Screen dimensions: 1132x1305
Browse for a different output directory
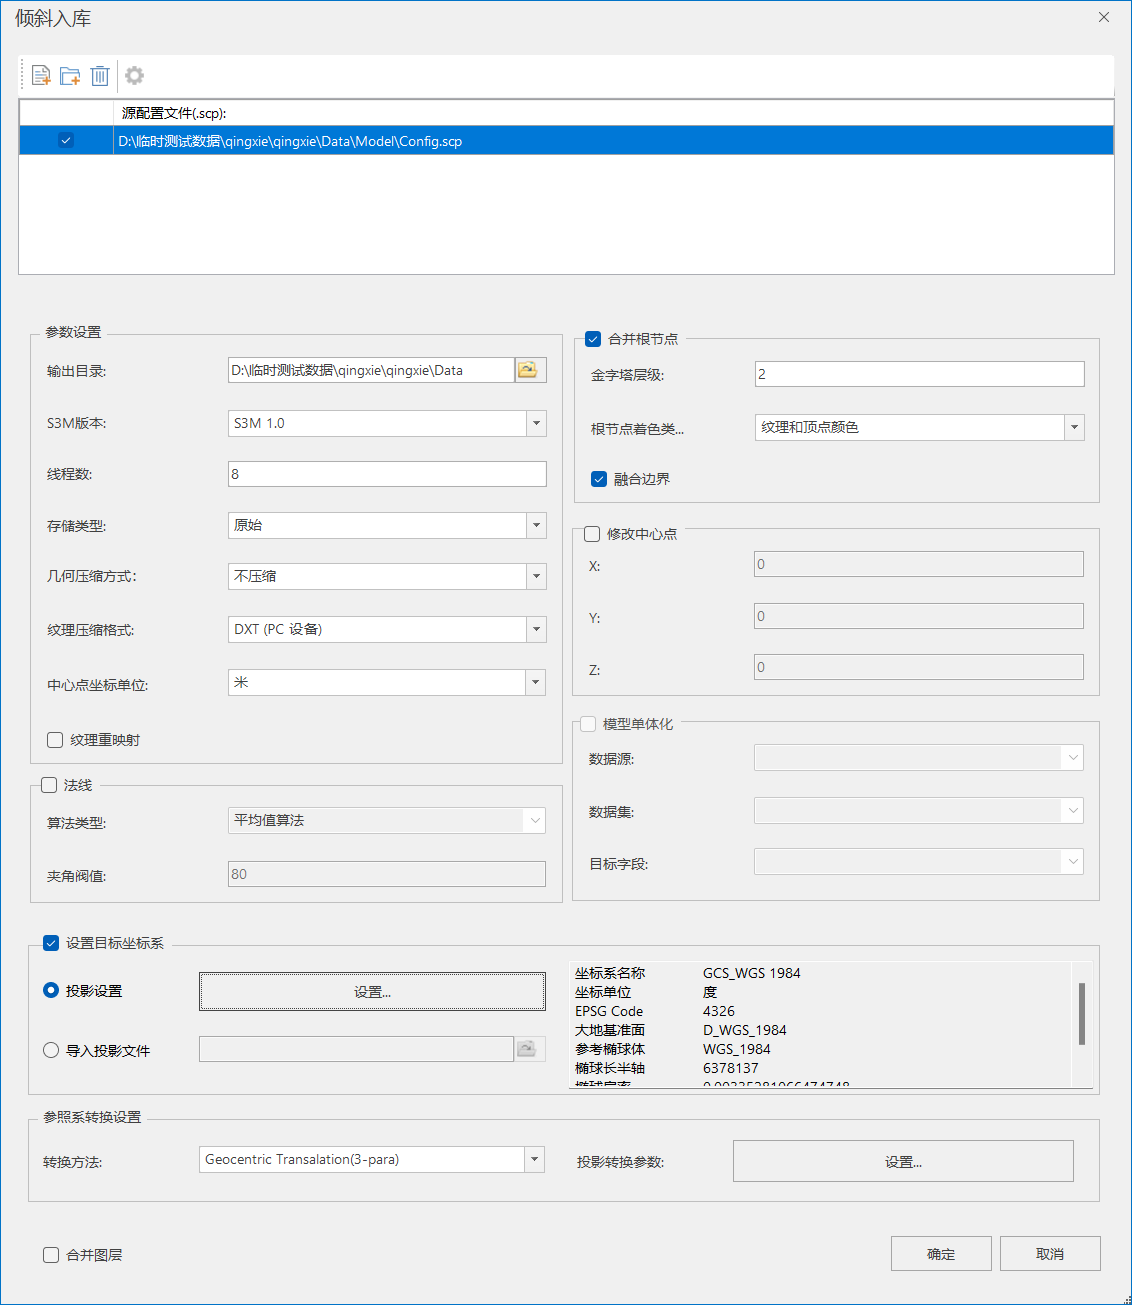click(x=529, y=369)
